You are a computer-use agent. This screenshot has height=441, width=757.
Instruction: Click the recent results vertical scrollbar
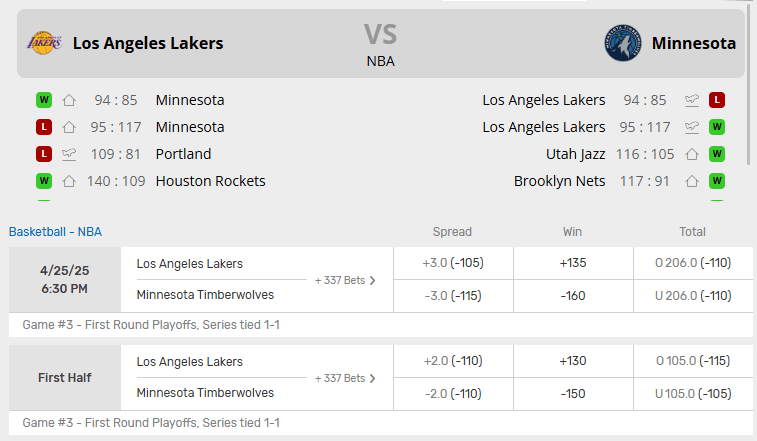click(x=749, y=87)
